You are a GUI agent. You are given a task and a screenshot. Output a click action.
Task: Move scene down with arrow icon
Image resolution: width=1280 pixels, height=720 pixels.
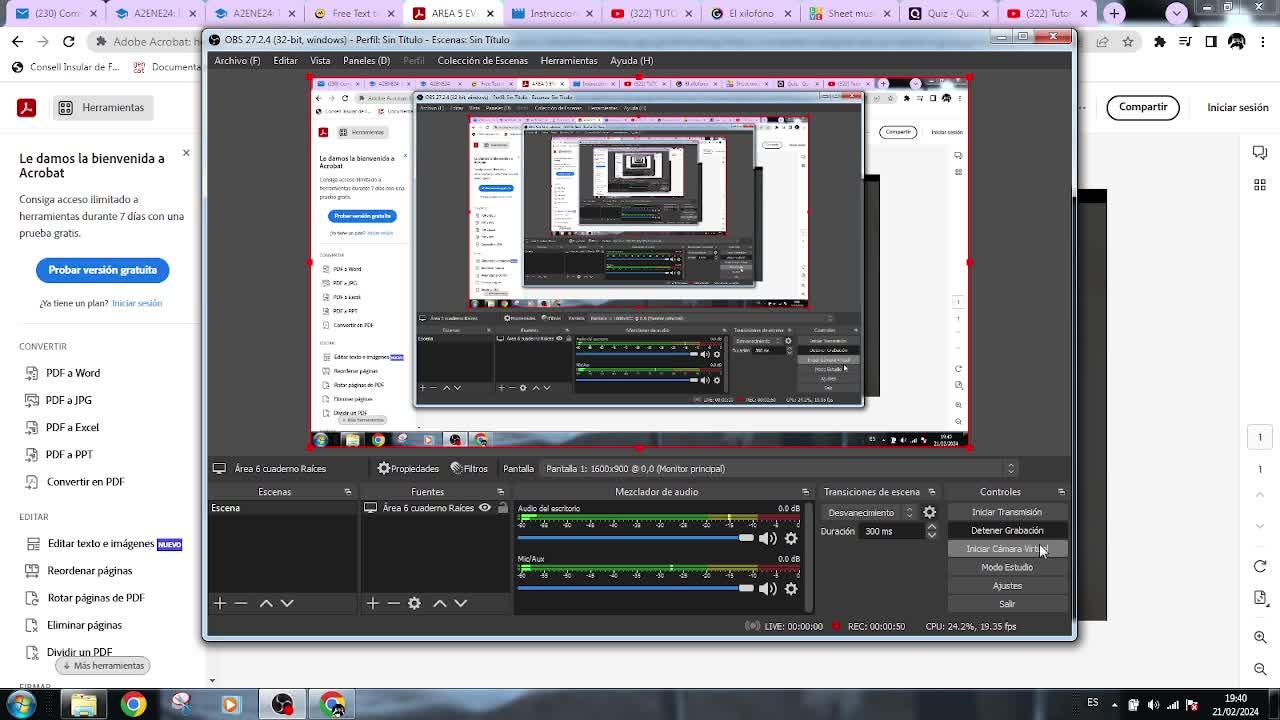287,603
